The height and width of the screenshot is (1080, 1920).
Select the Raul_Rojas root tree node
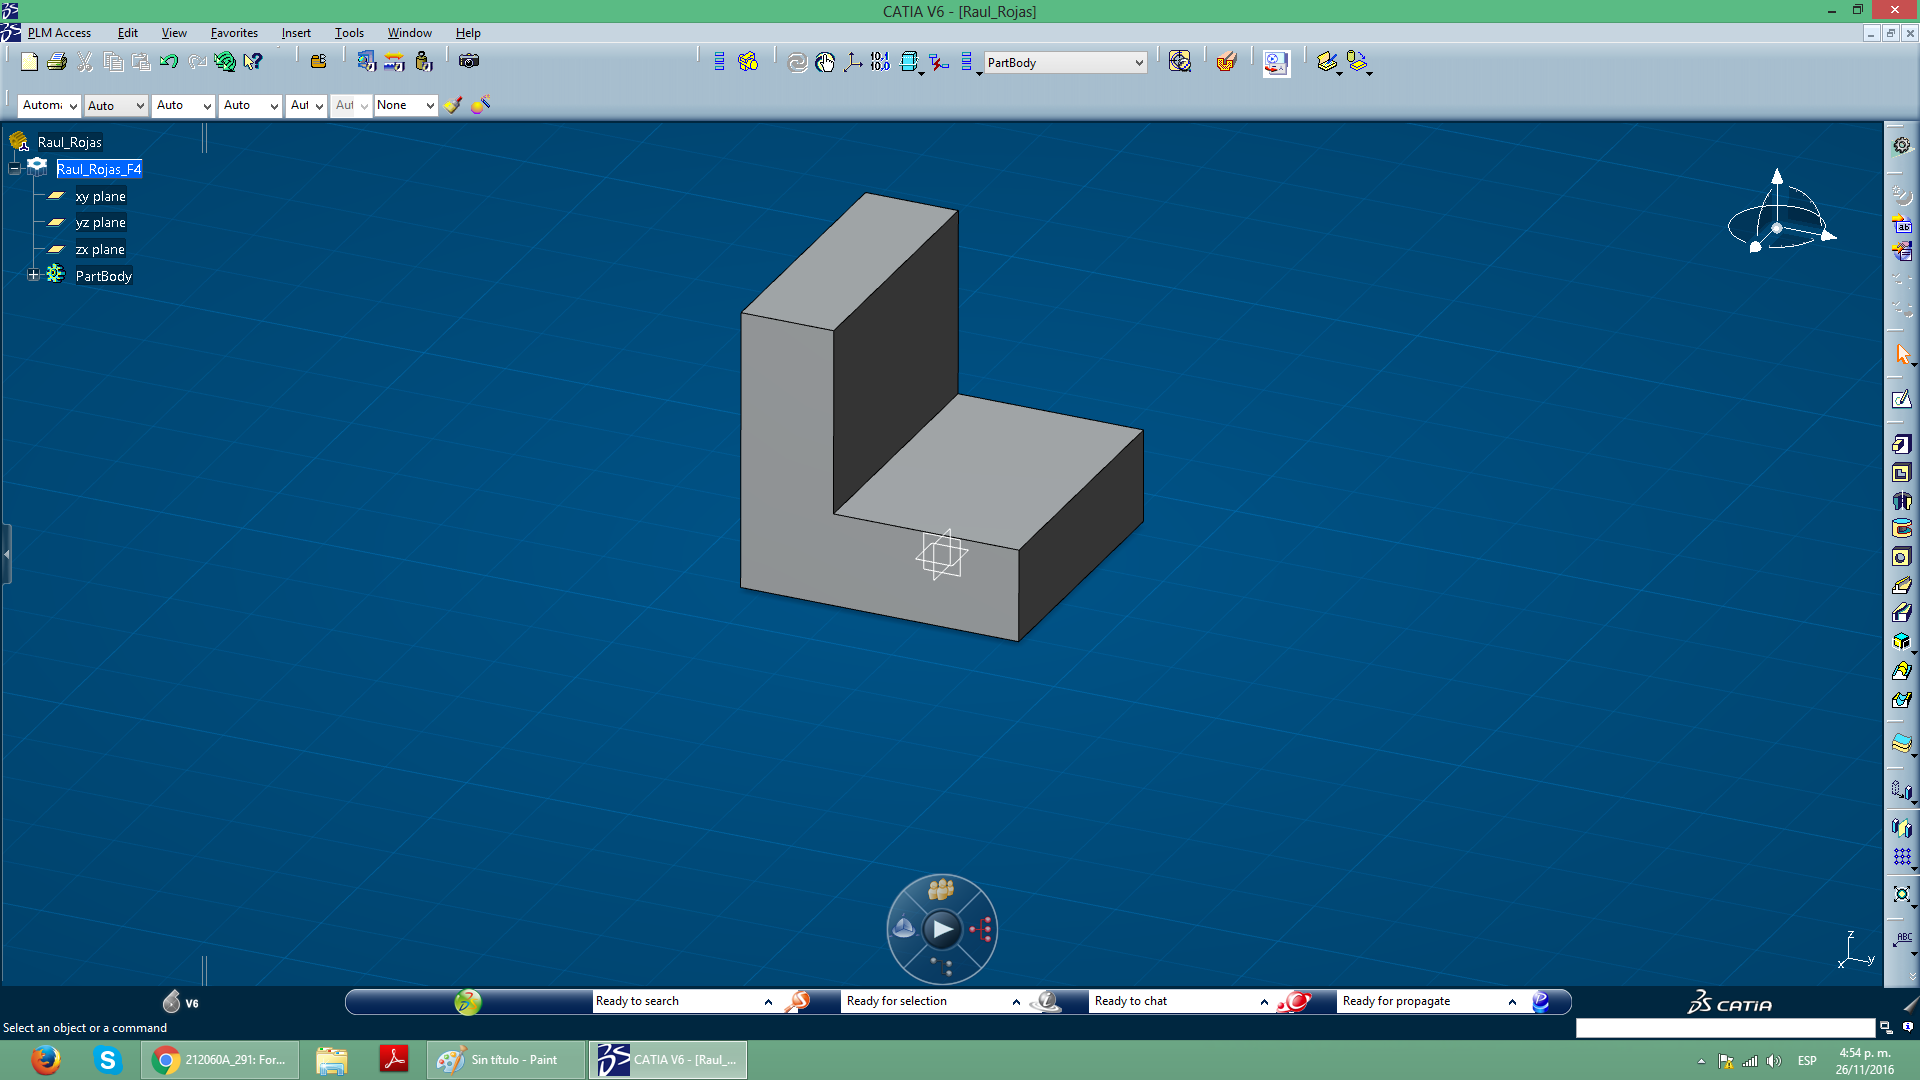(70, 142)
